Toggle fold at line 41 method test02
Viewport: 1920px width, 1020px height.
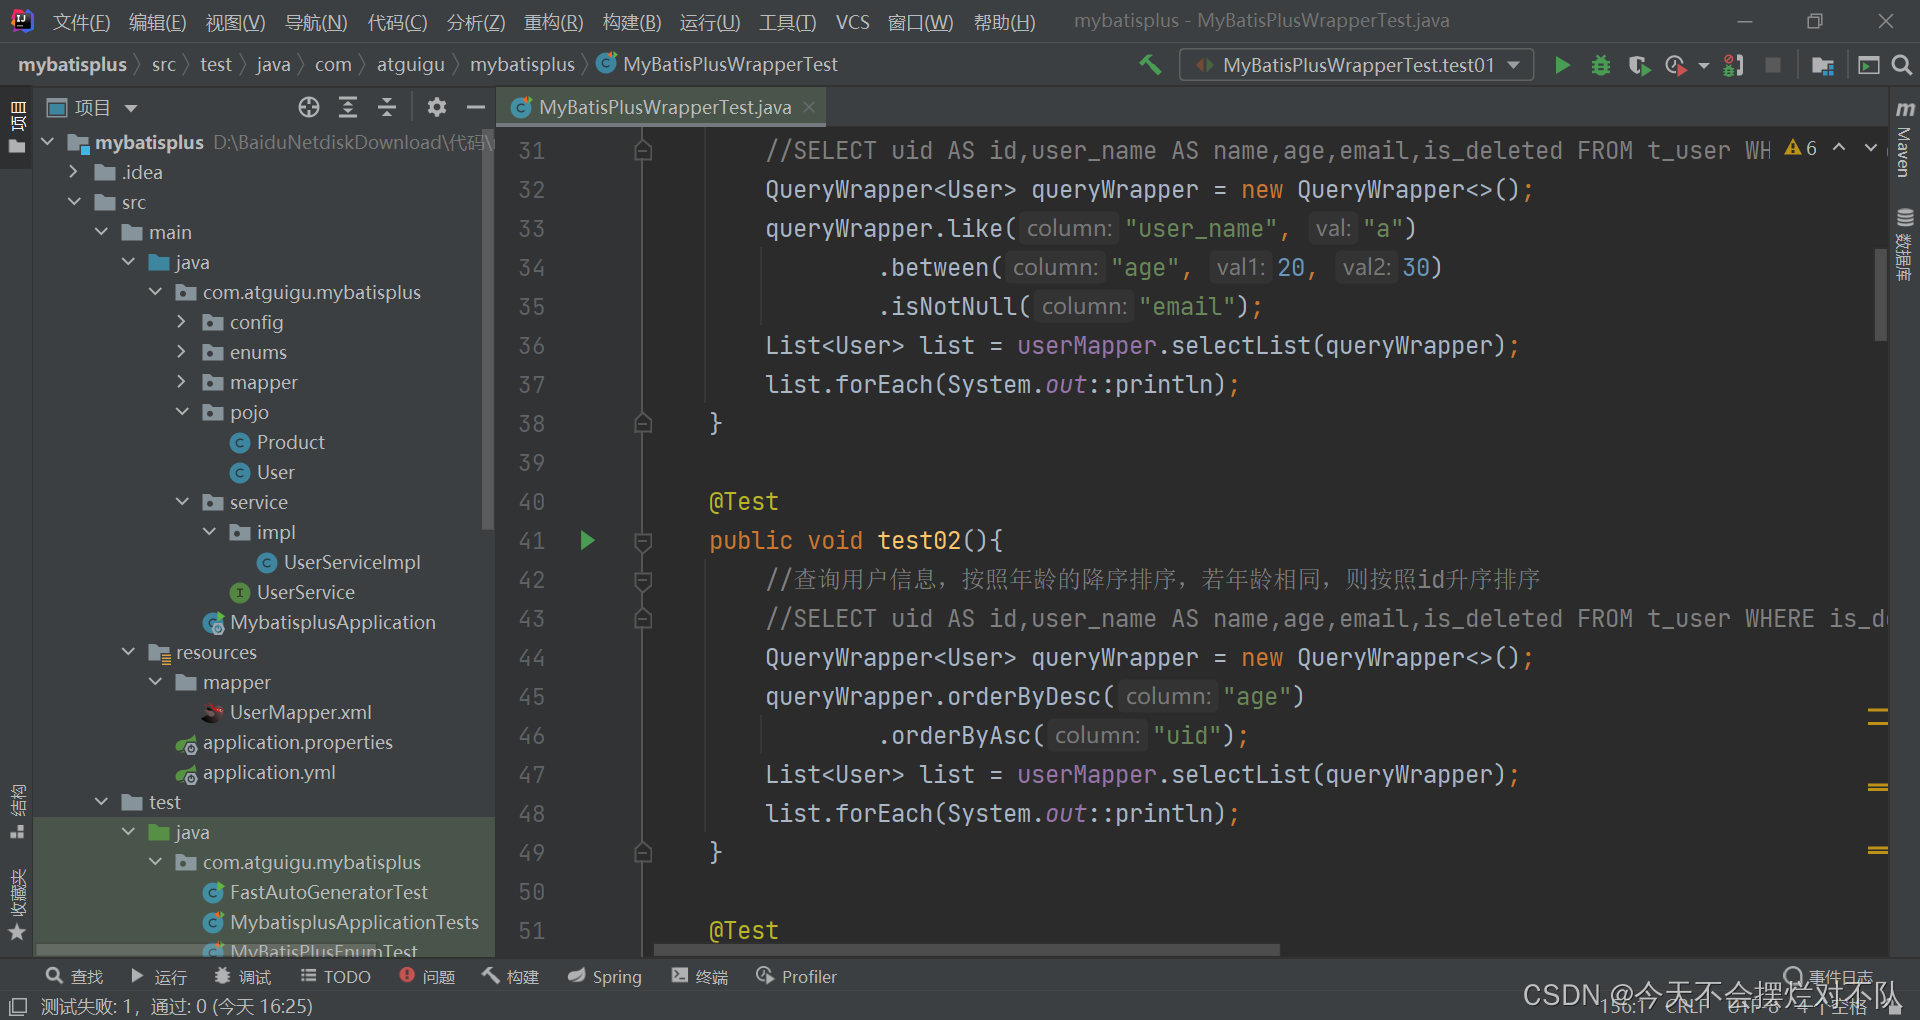click(643, 542)
